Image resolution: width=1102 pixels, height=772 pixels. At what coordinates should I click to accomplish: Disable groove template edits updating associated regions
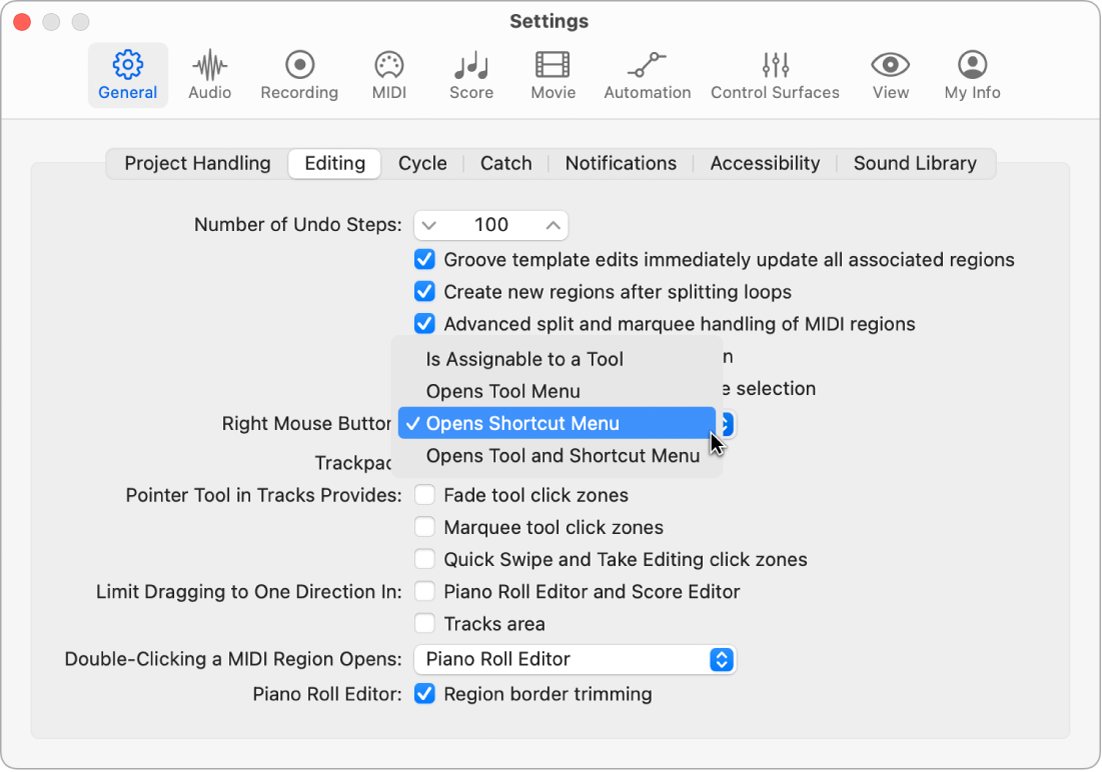tap(424, 259)
